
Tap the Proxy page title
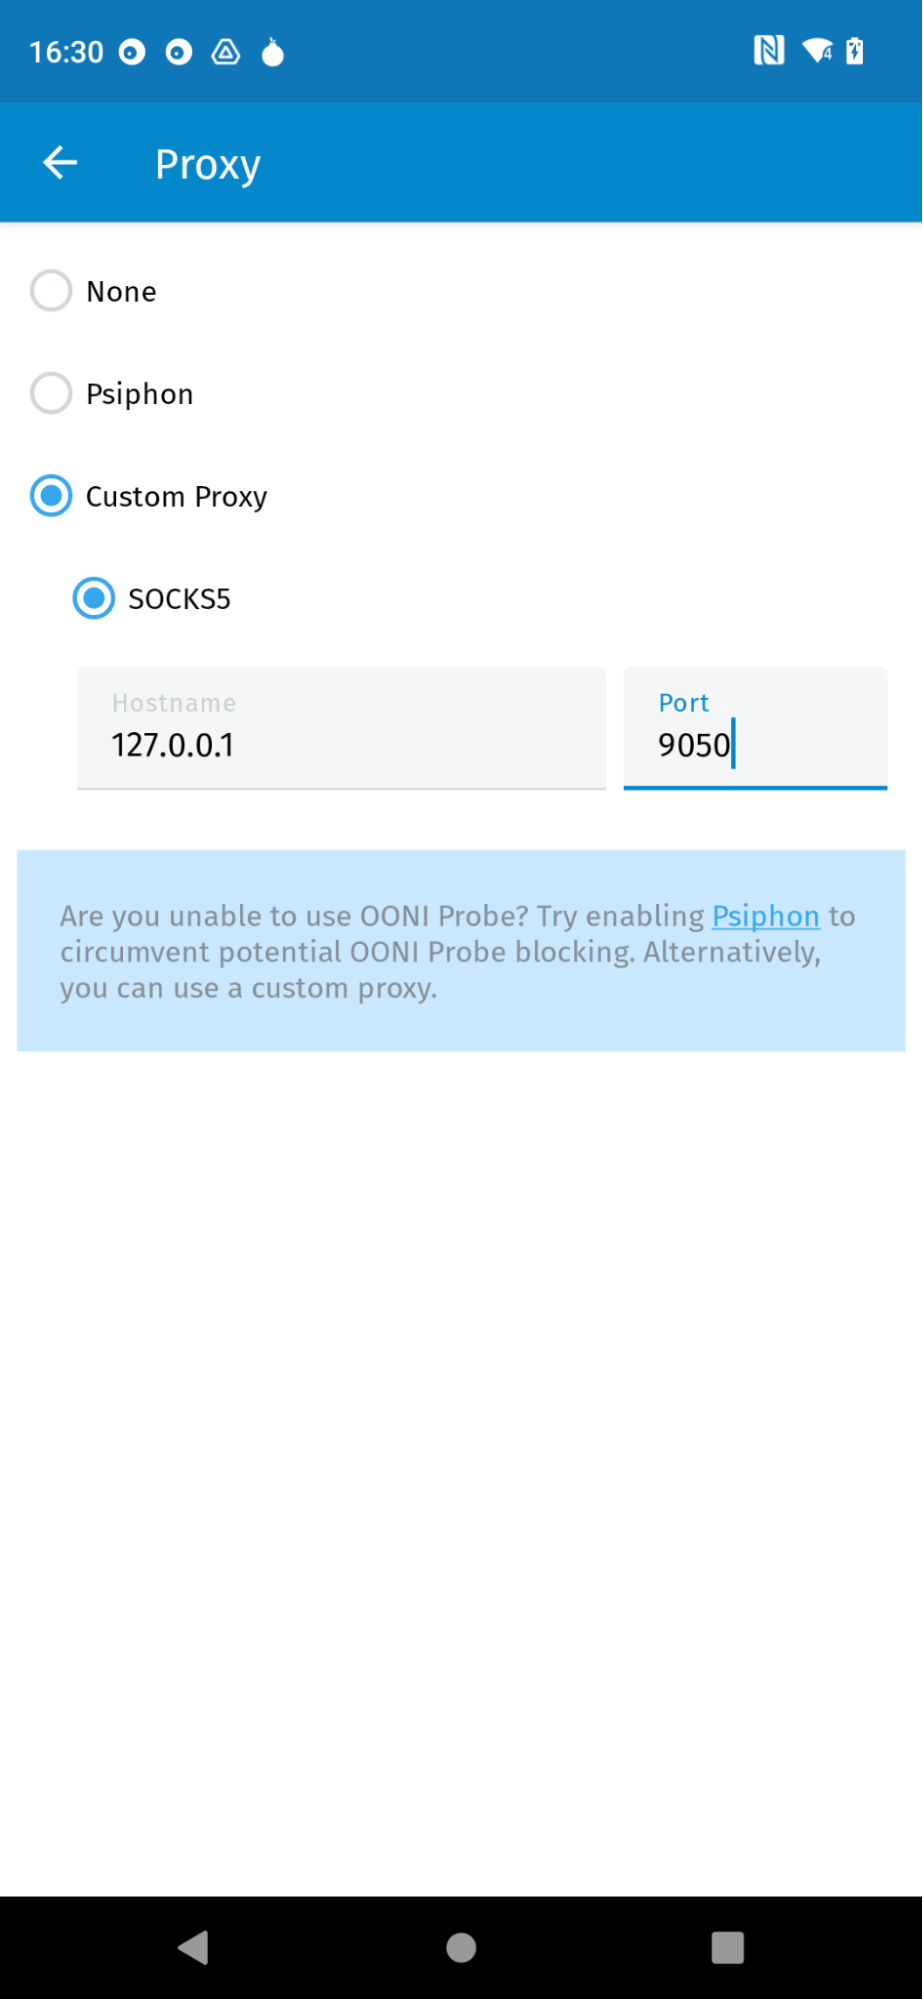point(208,164)
